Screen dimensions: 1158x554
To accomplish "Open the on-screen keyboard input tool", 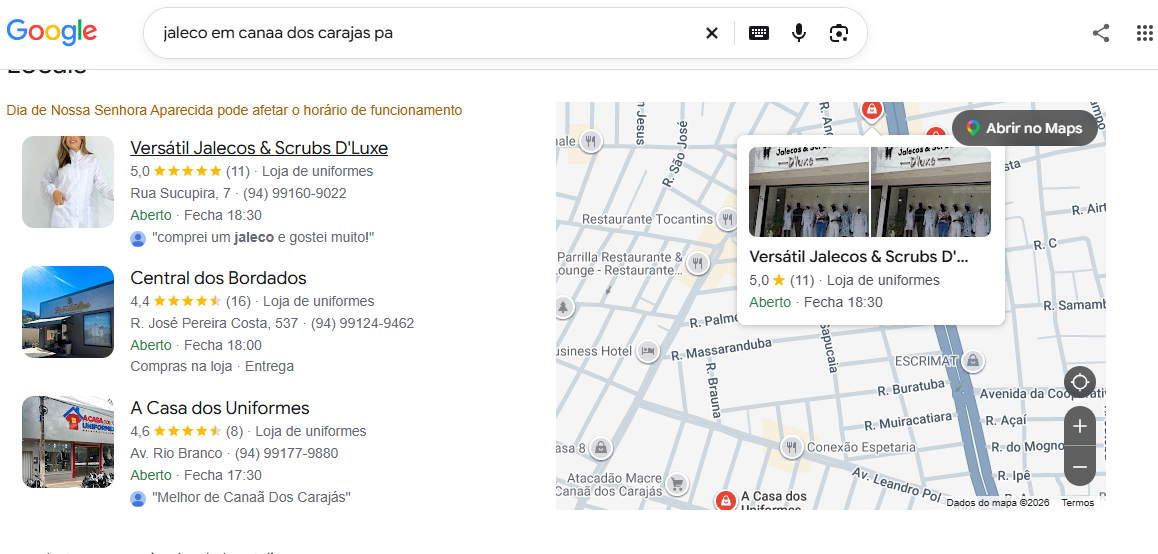I will pyautogui.click(x=759, y=33).
